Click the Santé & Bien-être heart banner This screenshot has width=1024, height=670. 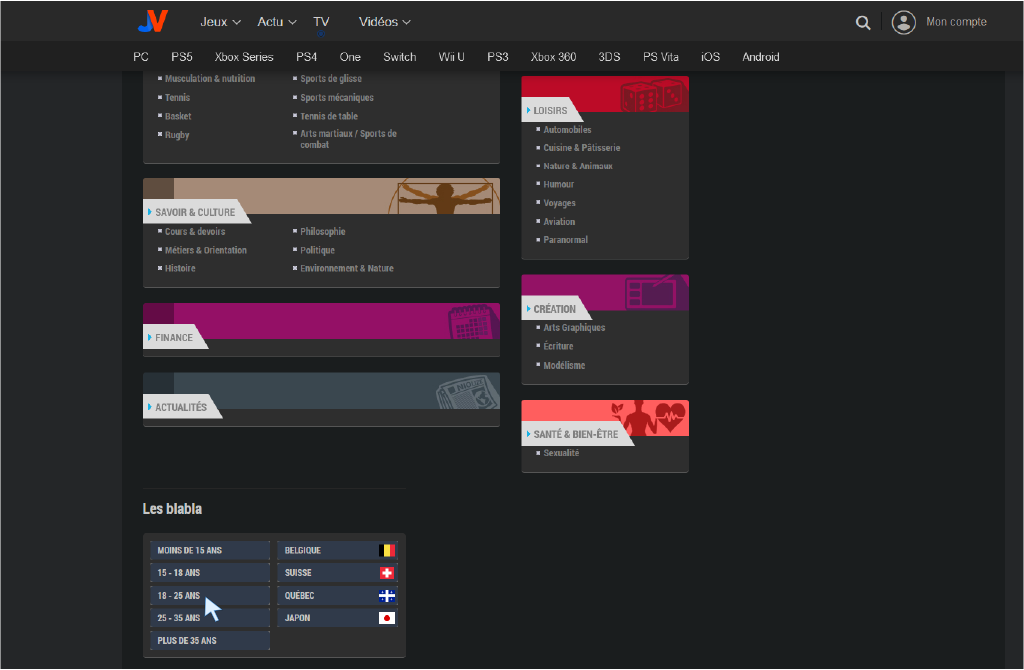[604, 418]
